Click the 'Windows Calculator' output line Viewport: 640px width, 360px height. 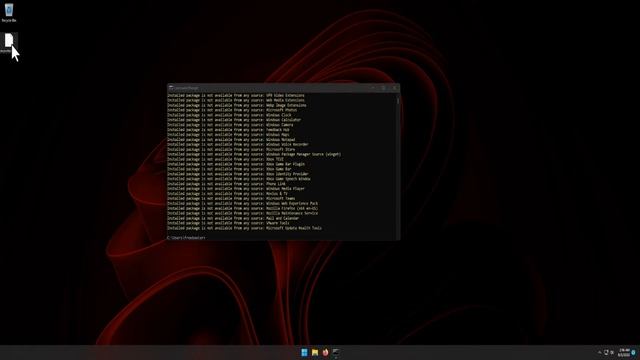tap(234, 120)
